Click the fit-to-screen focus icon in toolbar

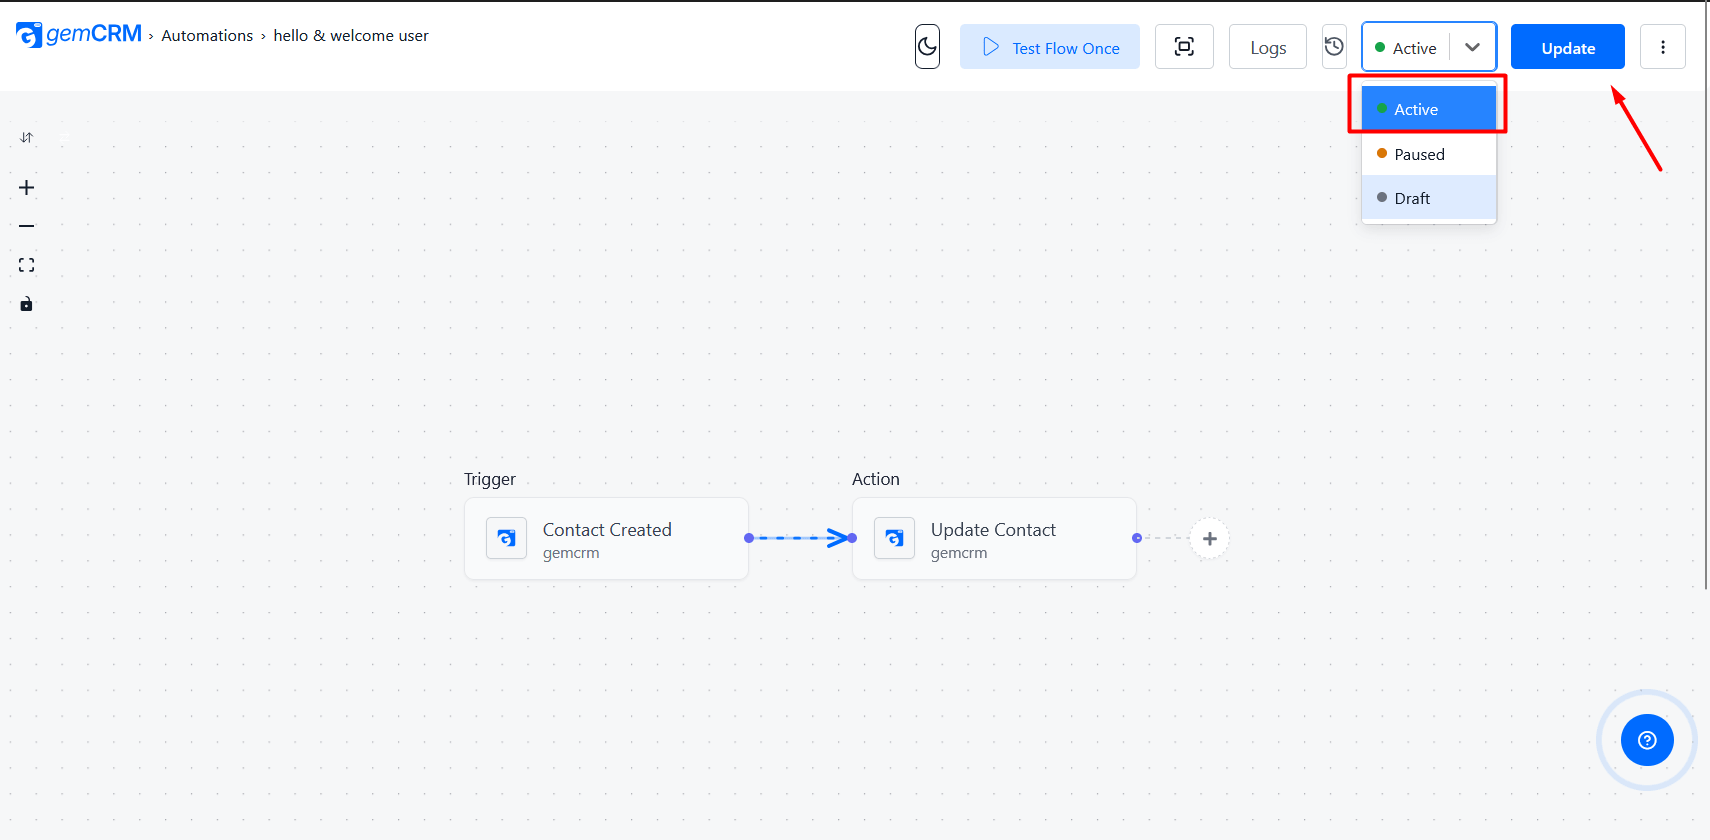[x=1184, y=47]
